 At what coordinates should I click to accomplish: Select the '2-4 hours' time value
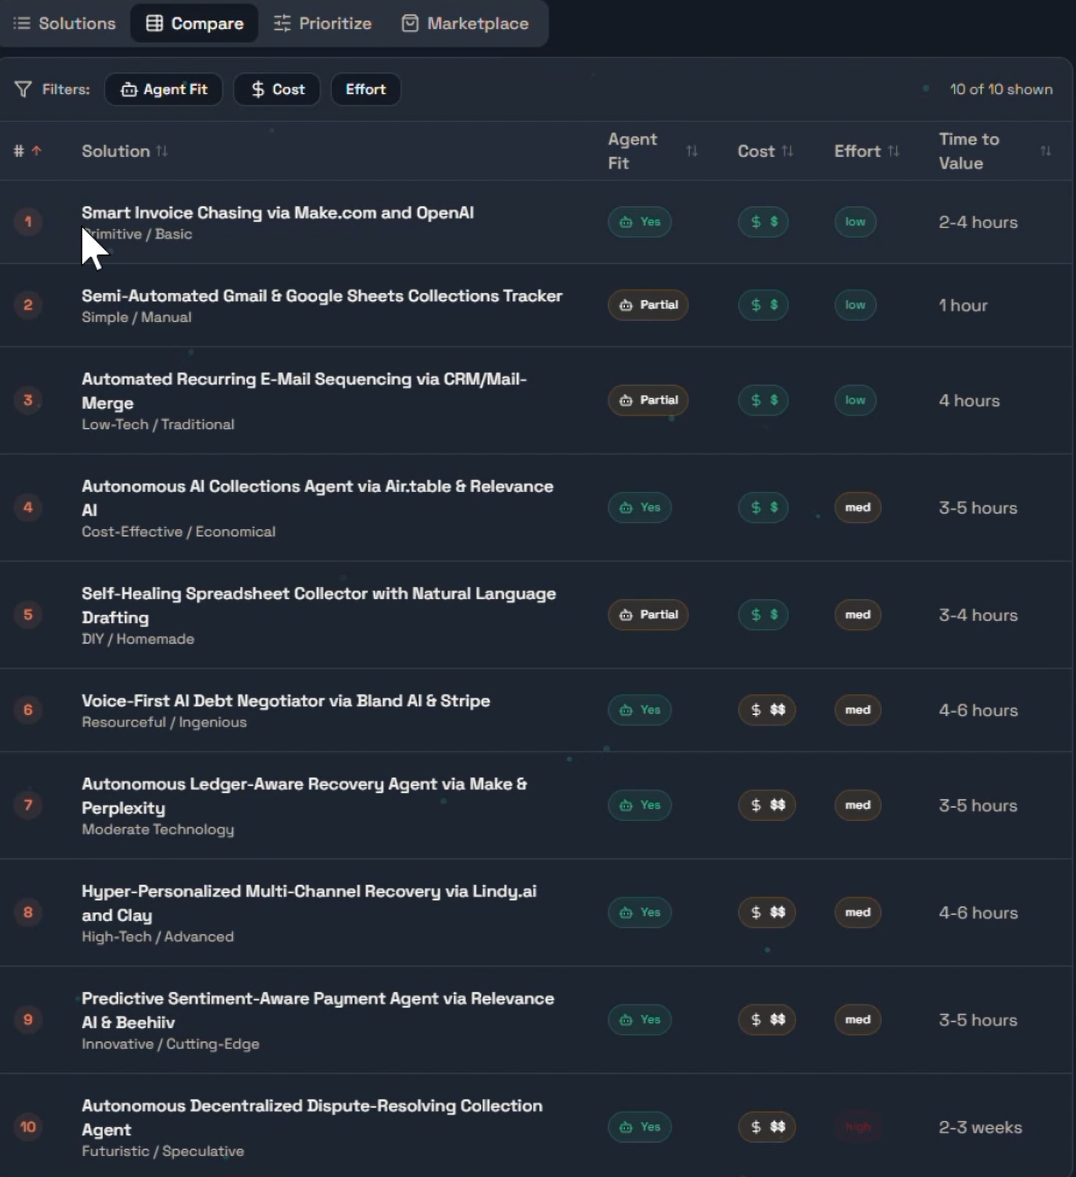pyautogui.click(x=978, y=222)
